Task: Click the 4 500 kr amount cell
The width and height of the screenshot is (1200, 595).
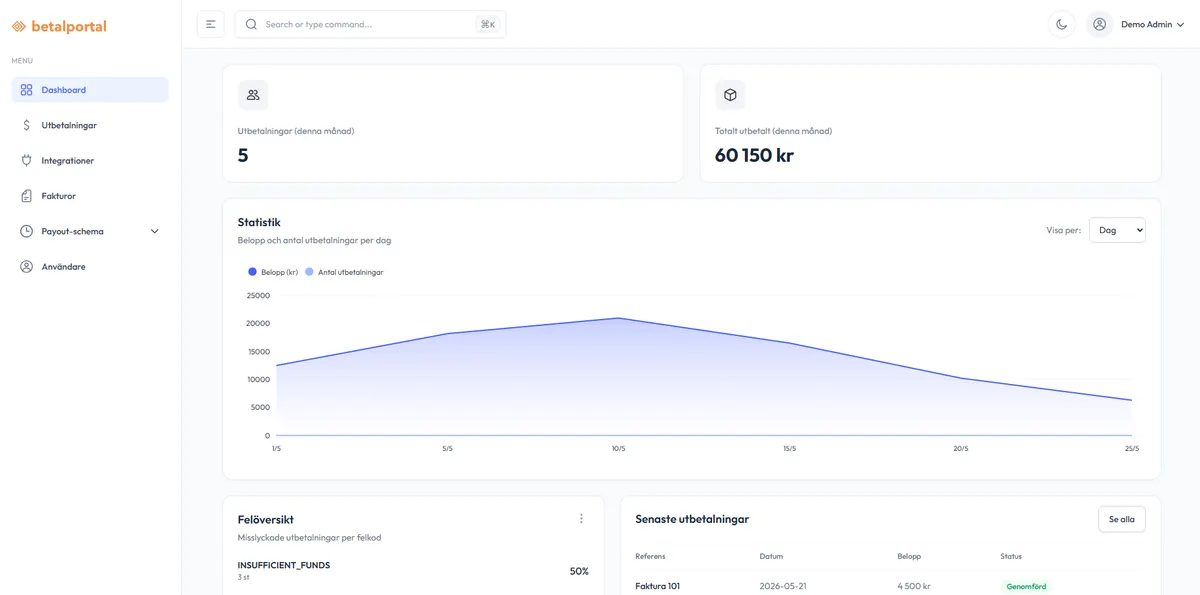Action: point(914,586)
